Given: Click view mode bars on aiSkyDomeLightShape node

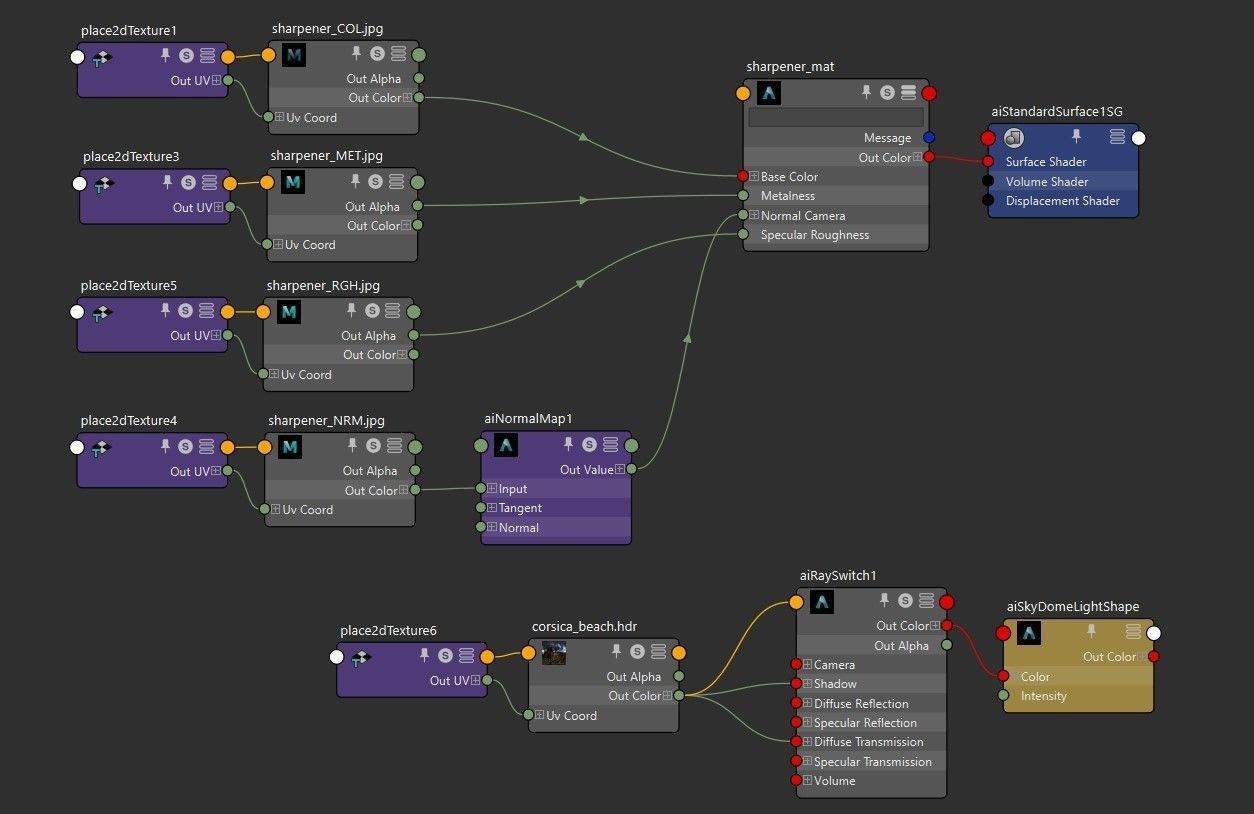Looking at the screenshot, I should coord(1133,632).
